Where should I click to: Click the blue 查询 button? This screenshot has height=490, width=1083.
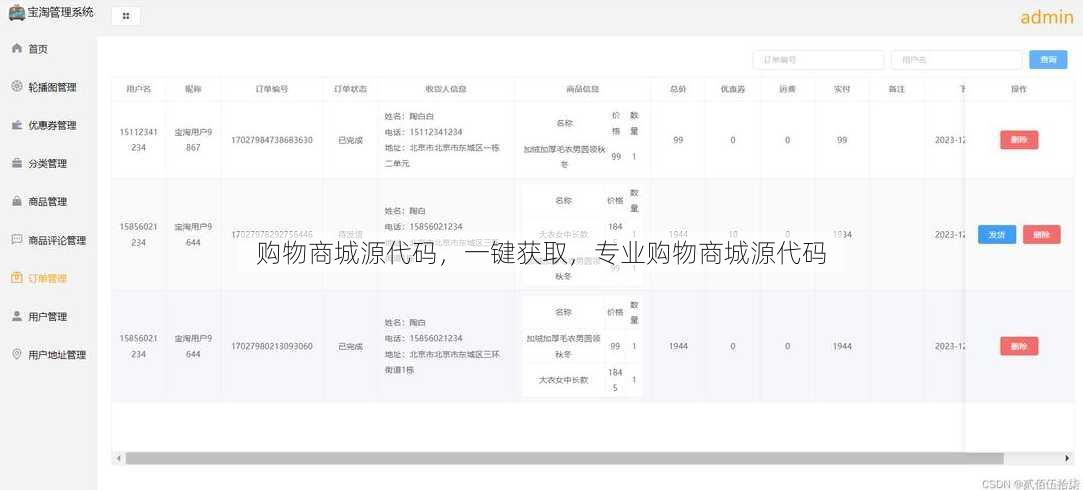pyautogui.click(x=1048, y=60)
